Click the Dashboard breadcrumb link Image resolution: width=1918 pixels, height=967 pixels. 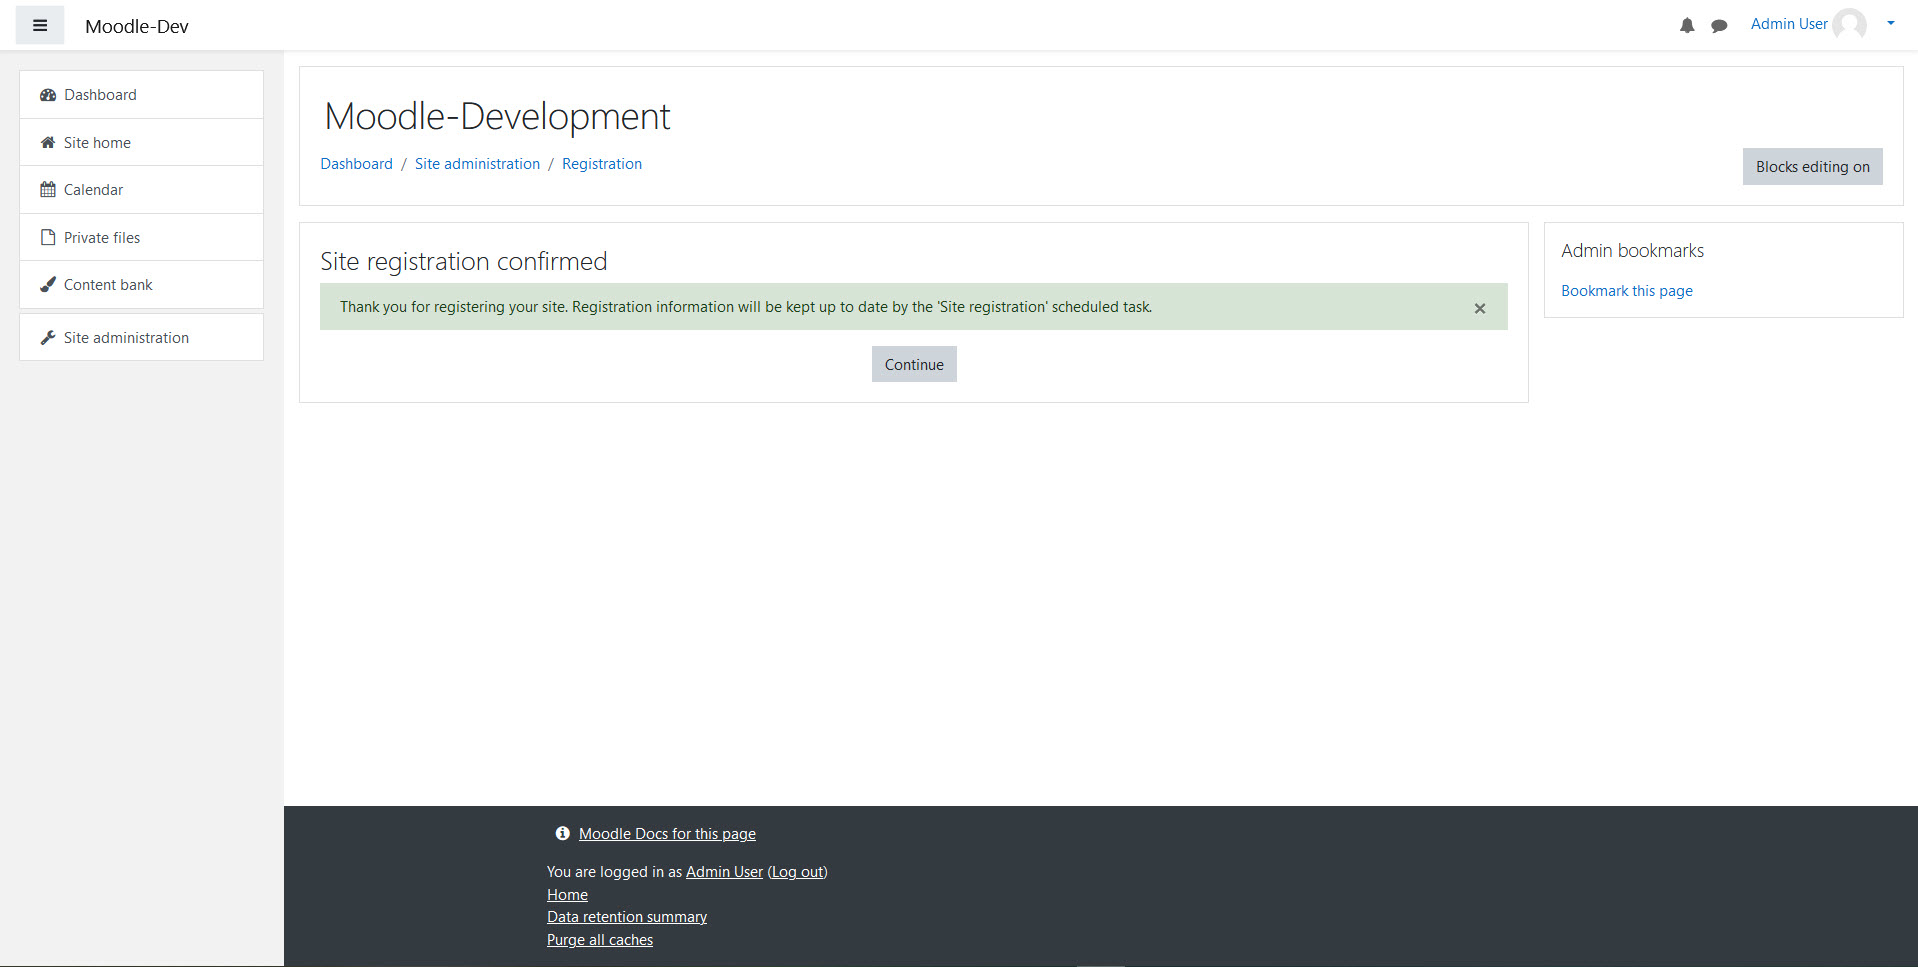click(356, 164)
